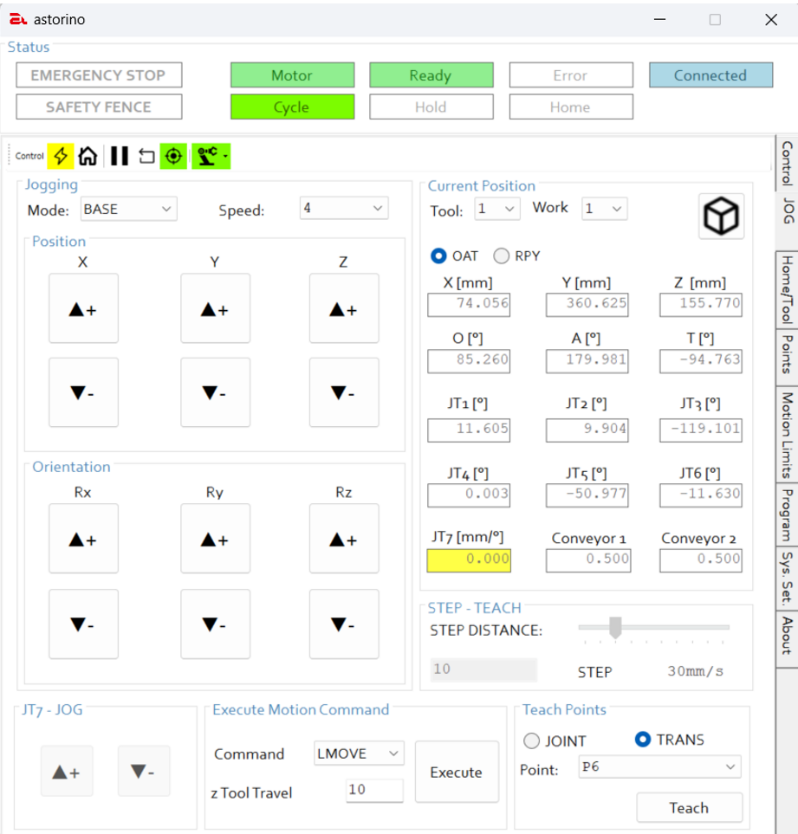The width and height of the screenshot is (798, 834).
Task: Click the repeat loop arrow icon
Action: point(146,156)
